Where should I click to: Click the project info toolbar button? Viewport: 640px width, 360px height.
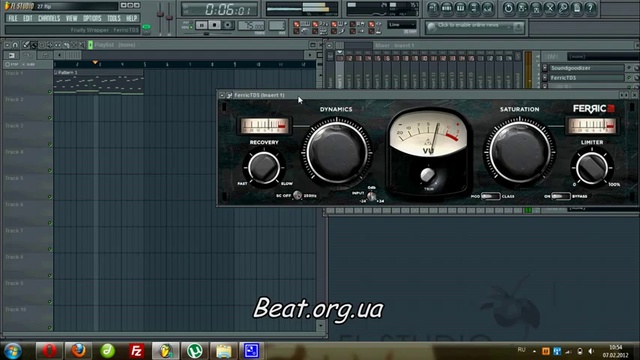(x=577, y=8)
